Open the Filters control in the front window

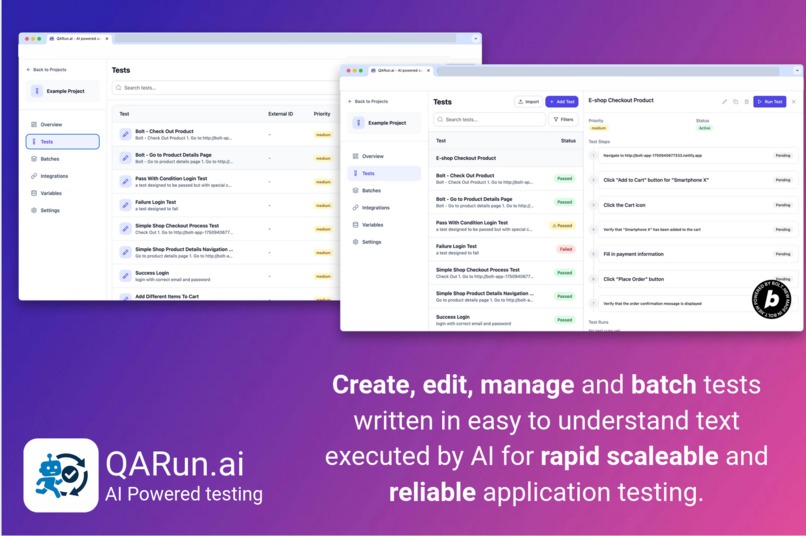pos(563,119)
